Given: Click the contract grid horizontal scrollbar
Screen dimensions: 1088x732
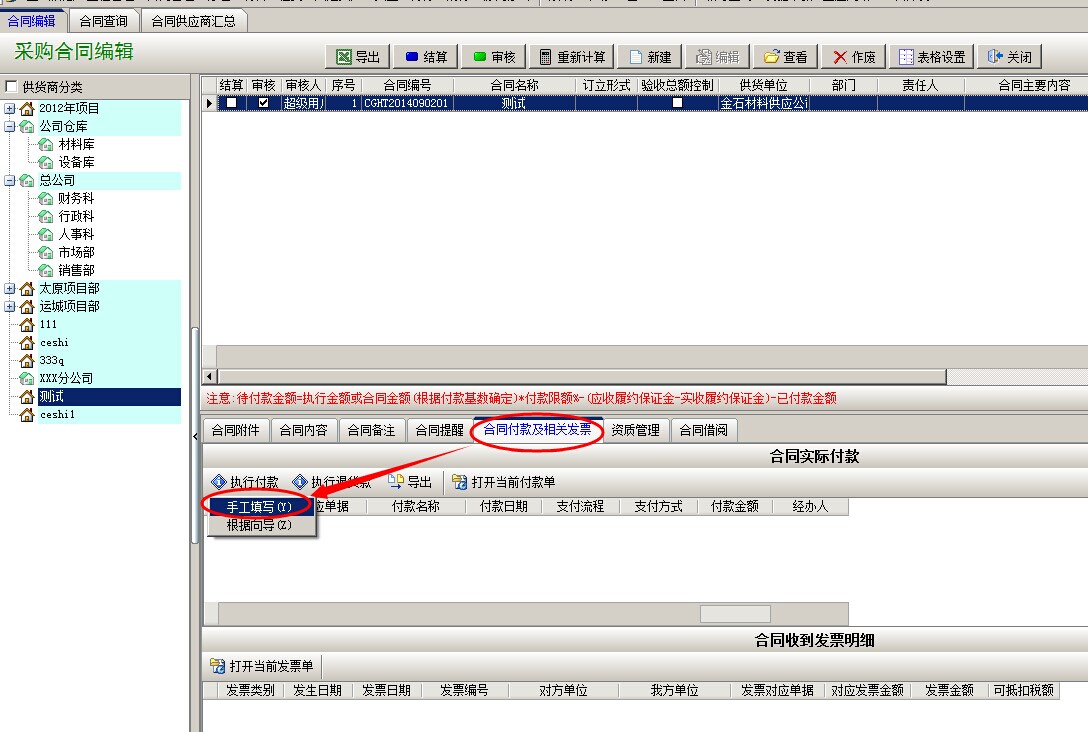Looking at the screenshot, I should [580, 377].
